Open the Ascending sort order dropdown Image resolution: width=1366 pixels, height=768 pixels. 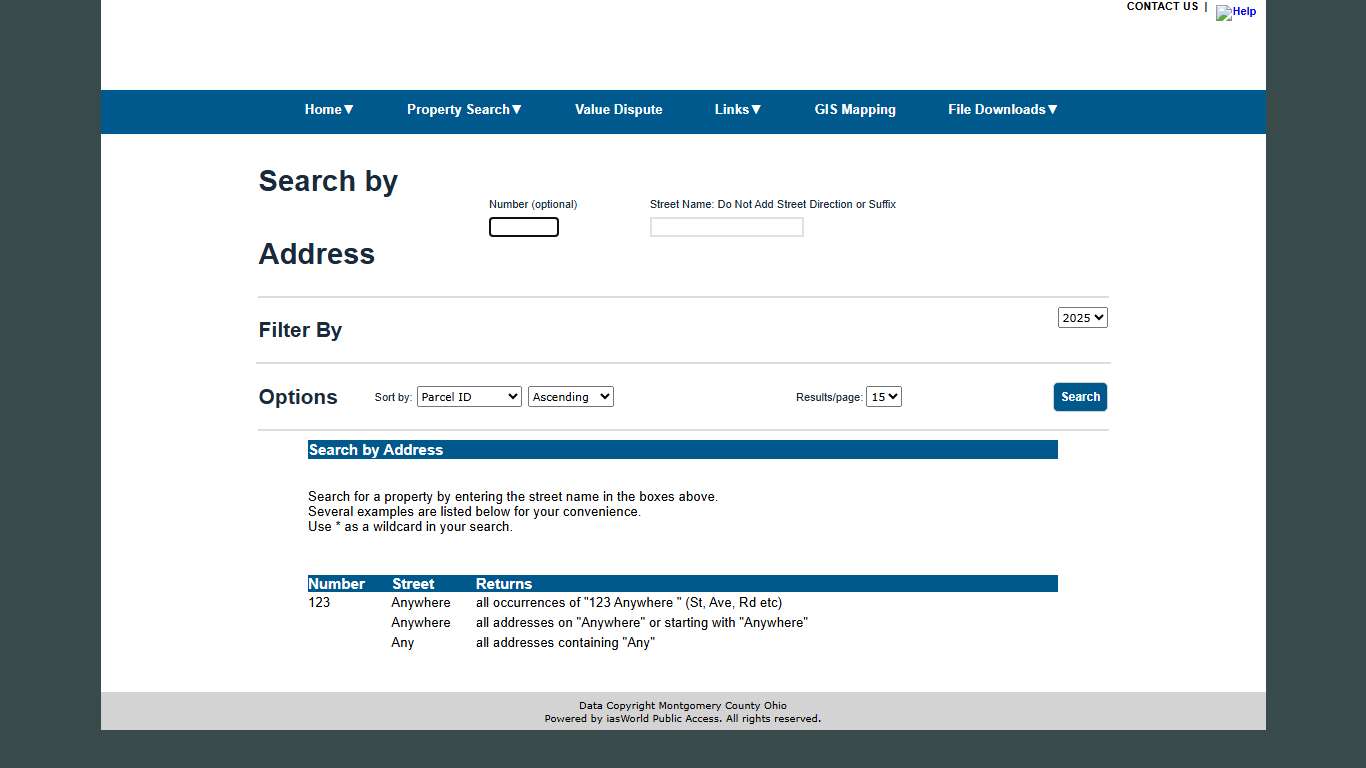[570, 396]
